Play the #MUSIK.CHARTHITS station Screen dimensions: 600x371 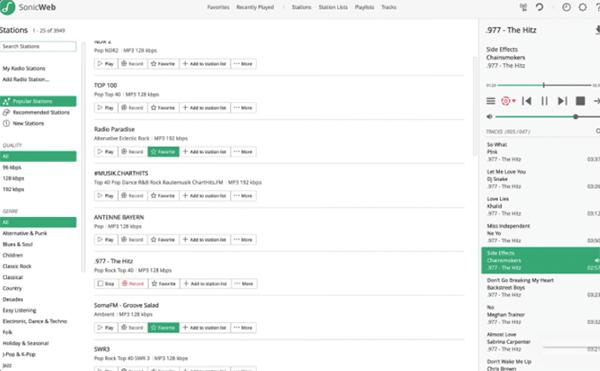tap(106, 196)
